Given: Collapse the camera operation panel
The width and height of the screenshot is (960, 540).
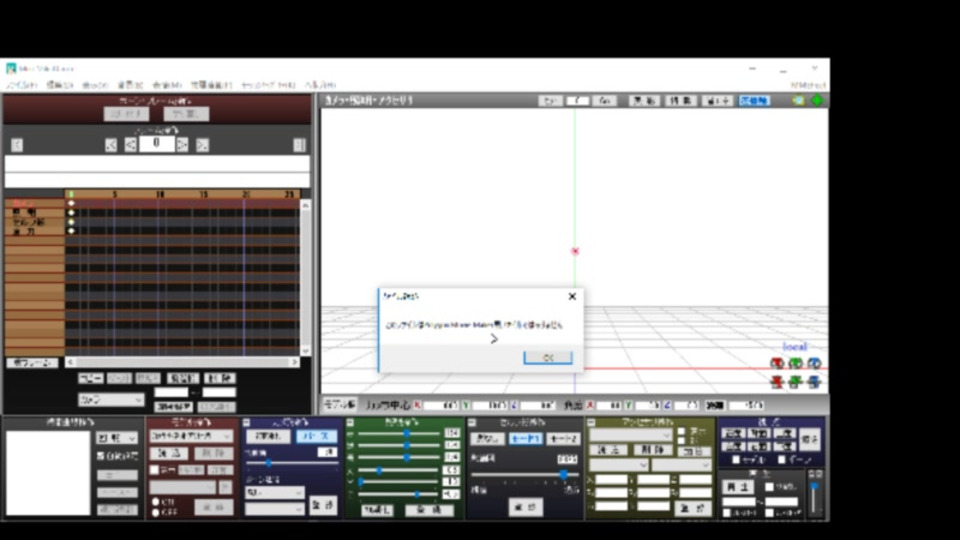Looking at the screenshot, I should (246, 422).
